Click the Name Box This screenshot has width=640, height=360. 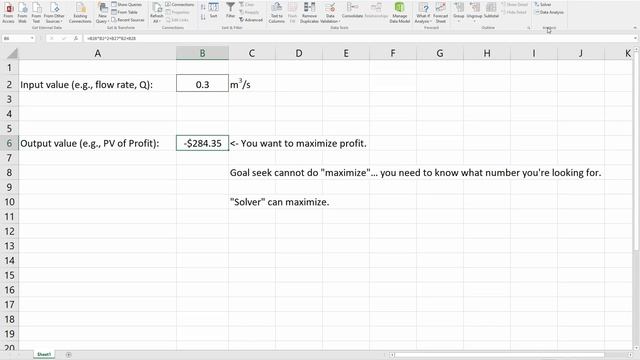(15, 38)
